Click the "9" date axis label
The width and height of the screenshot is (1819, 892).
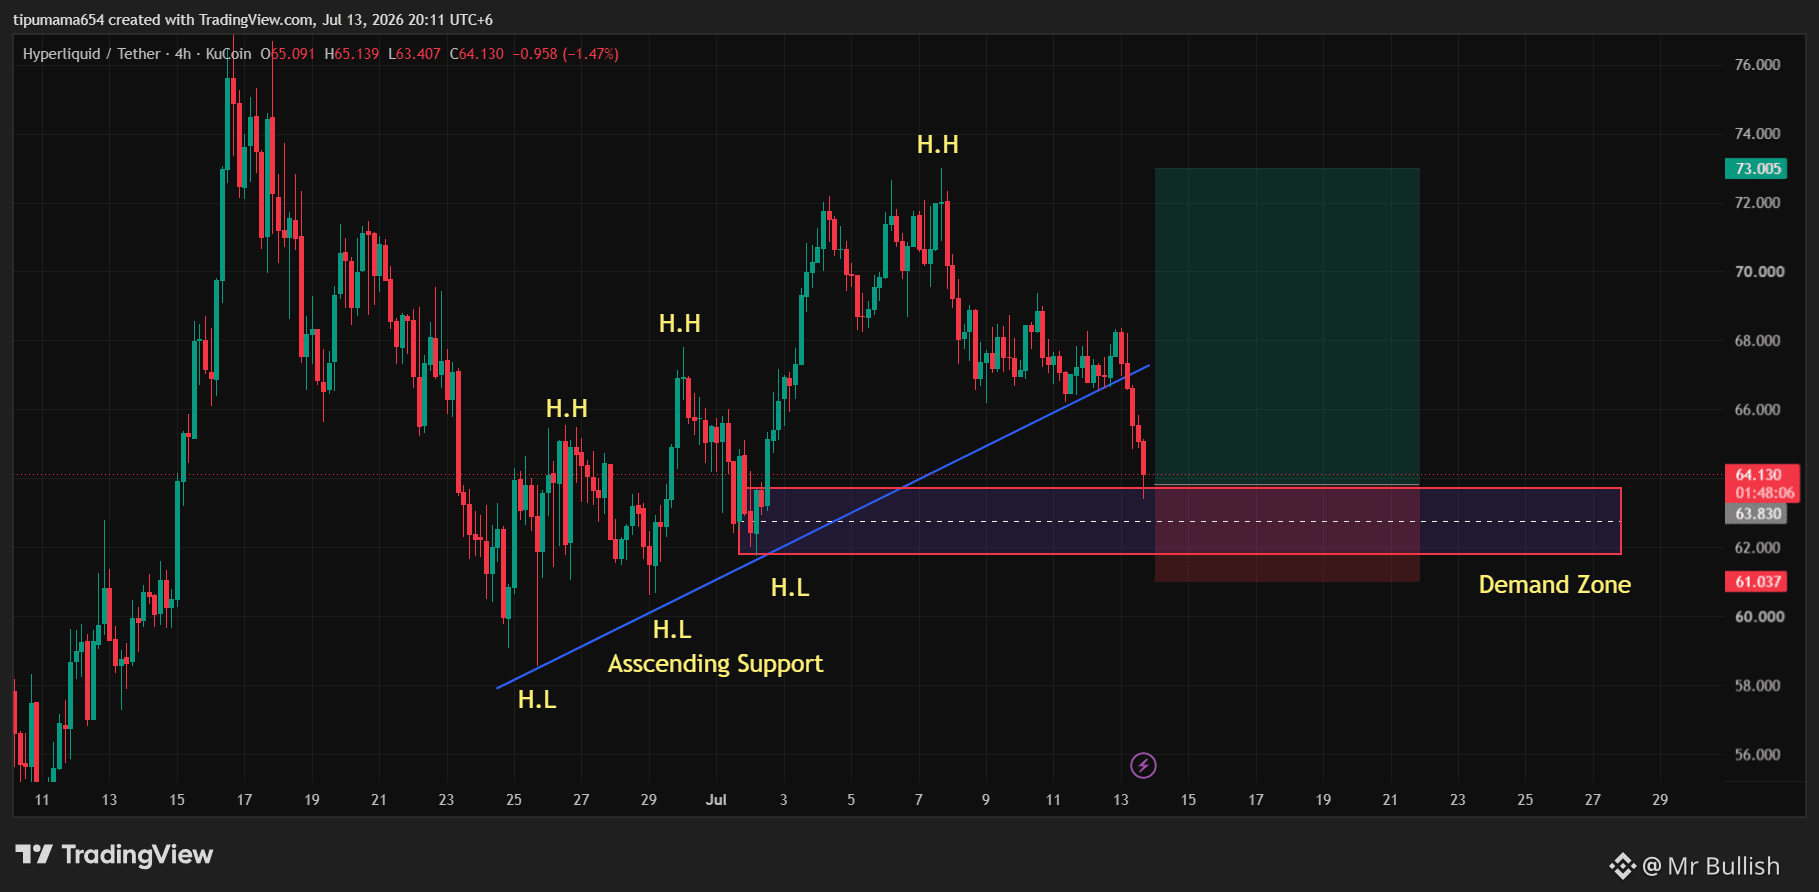[986, 800]
